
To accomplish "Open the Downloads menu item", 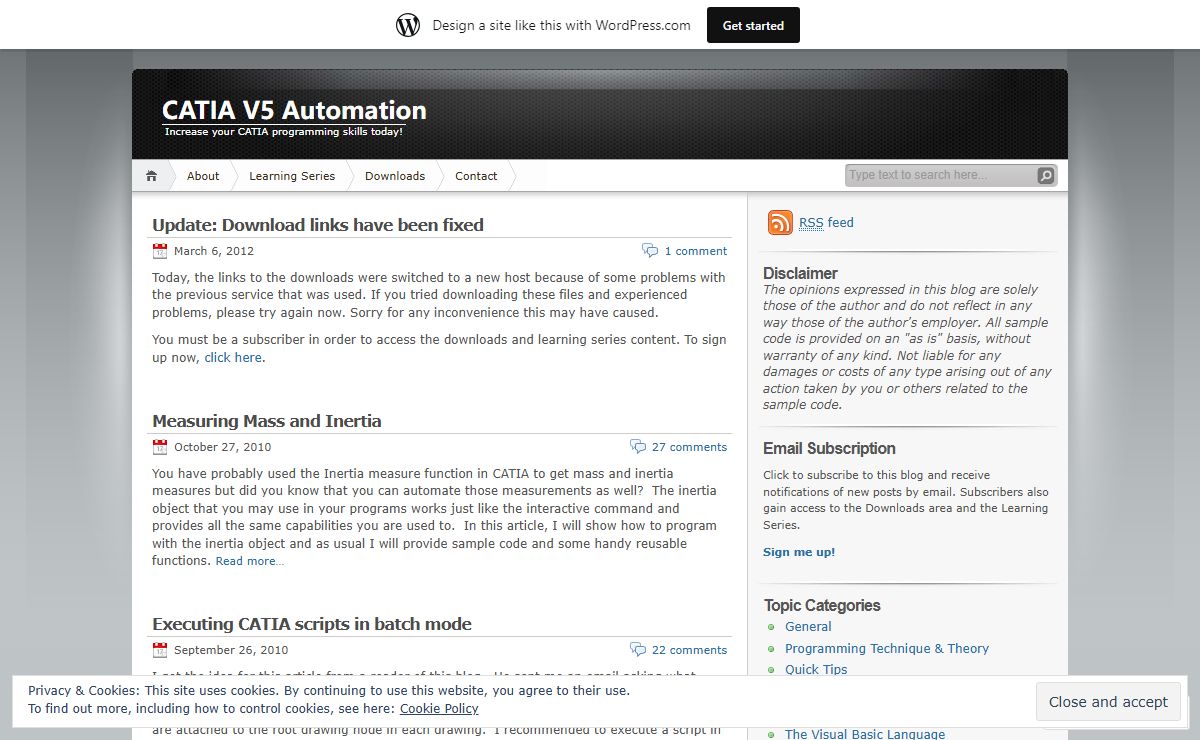I will (x=395, y=176).
